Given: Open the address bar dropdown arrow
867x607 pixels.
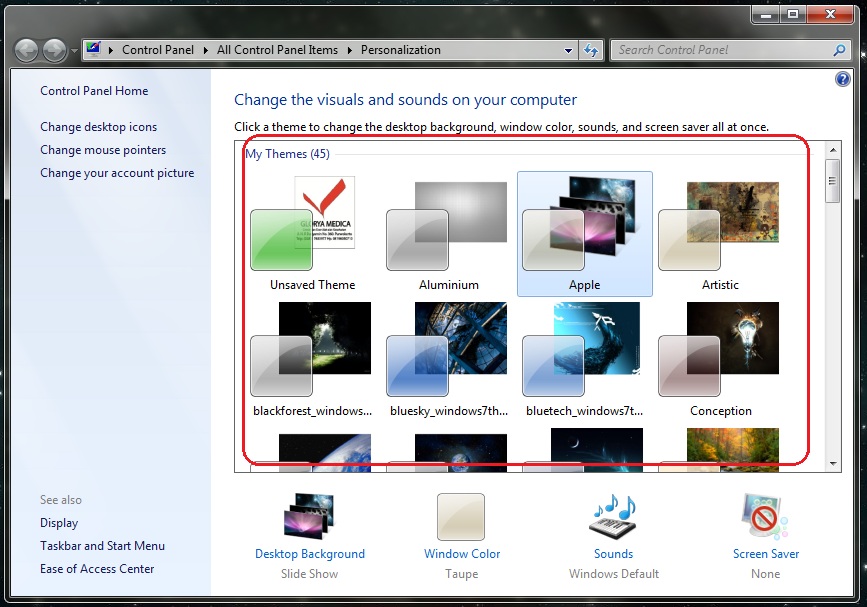Looking at the screenshot, I should tap(567, 49).
